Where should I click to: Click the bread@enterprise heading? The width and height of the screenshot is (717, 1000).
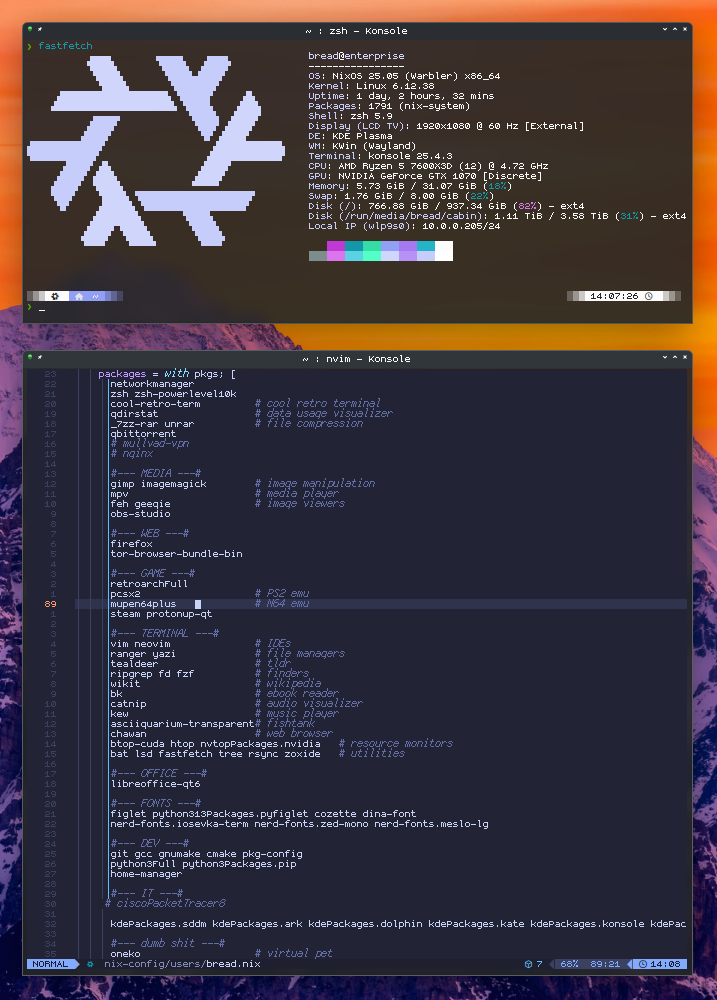356,55
